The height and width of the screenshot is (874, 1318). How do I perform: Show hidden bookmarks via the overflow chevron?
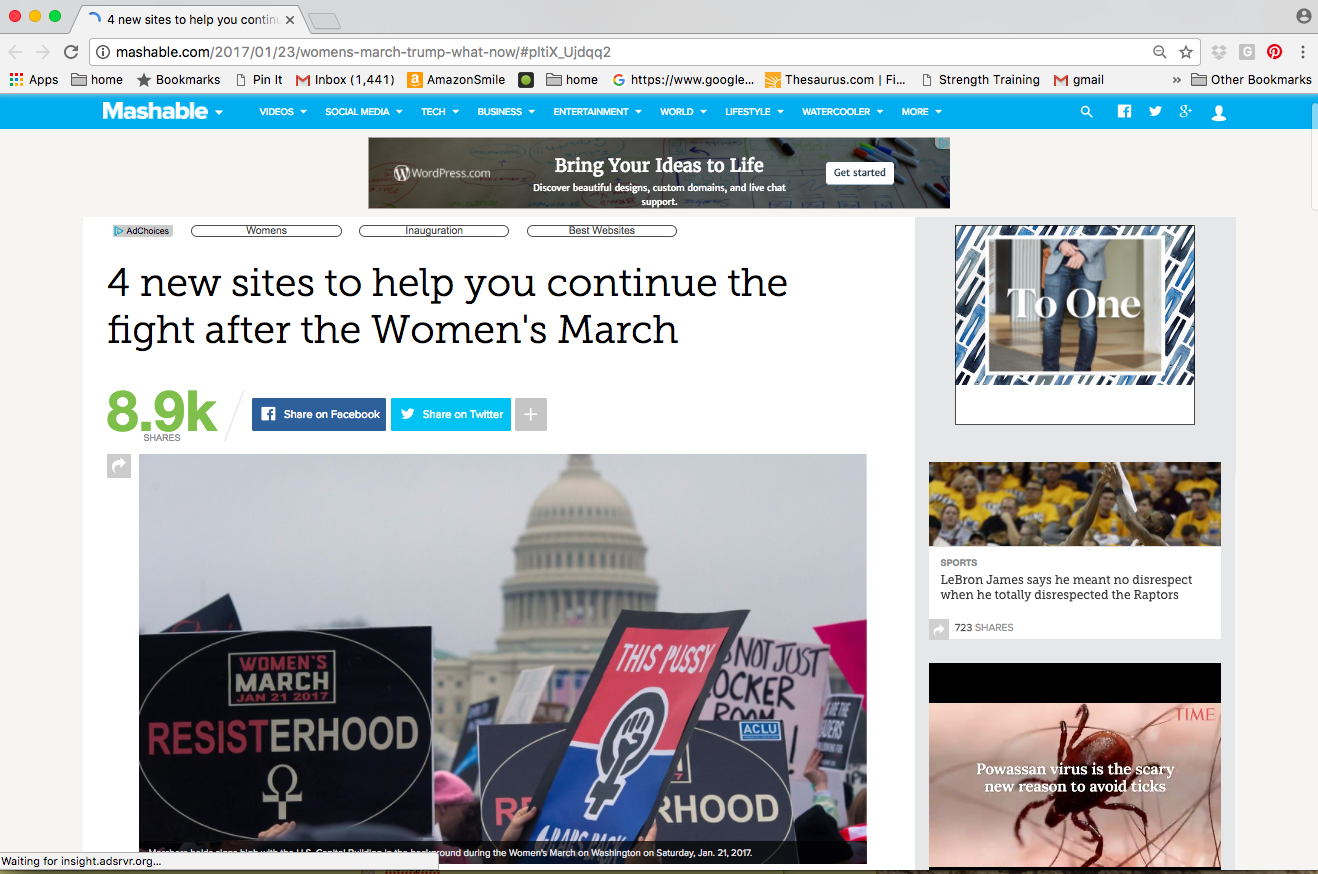click(1177, 80)
